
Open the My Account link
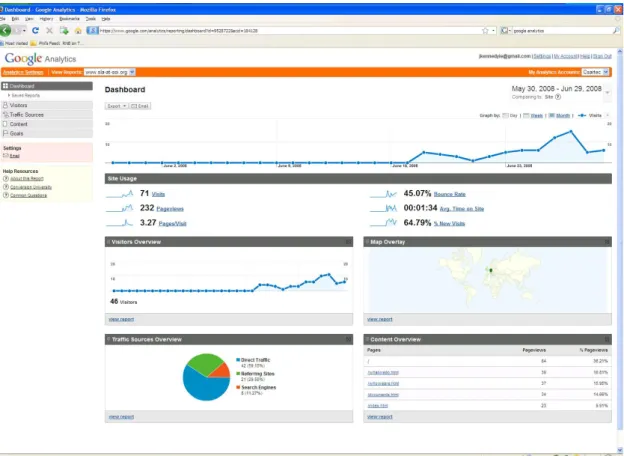(566, 56)
